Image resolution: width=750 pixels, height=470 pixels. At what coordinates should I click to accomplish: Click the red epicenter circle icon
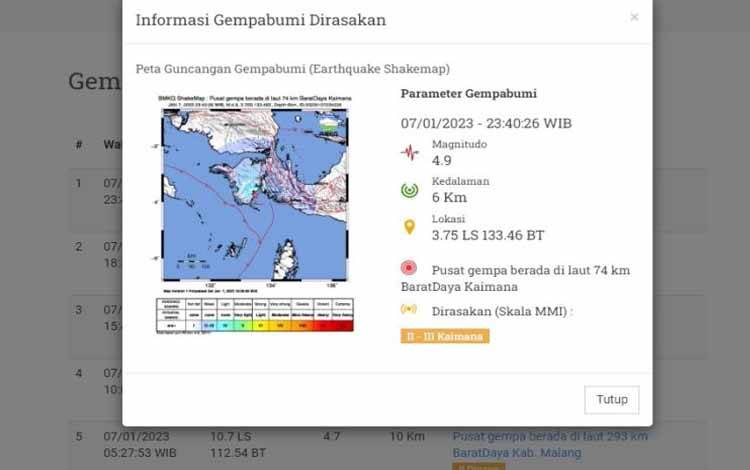point(409,268)
